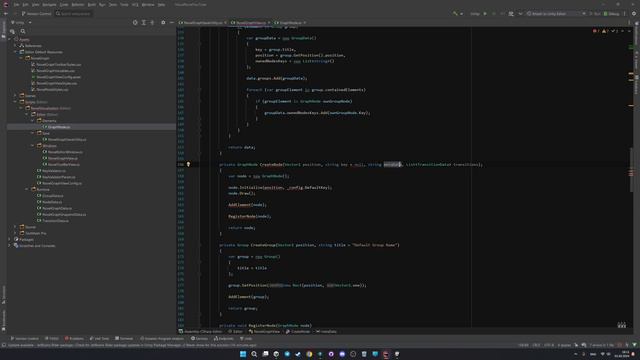The image size is (640, 360).
Task: Collapse the Runtime folder
Action: [27, 189]
